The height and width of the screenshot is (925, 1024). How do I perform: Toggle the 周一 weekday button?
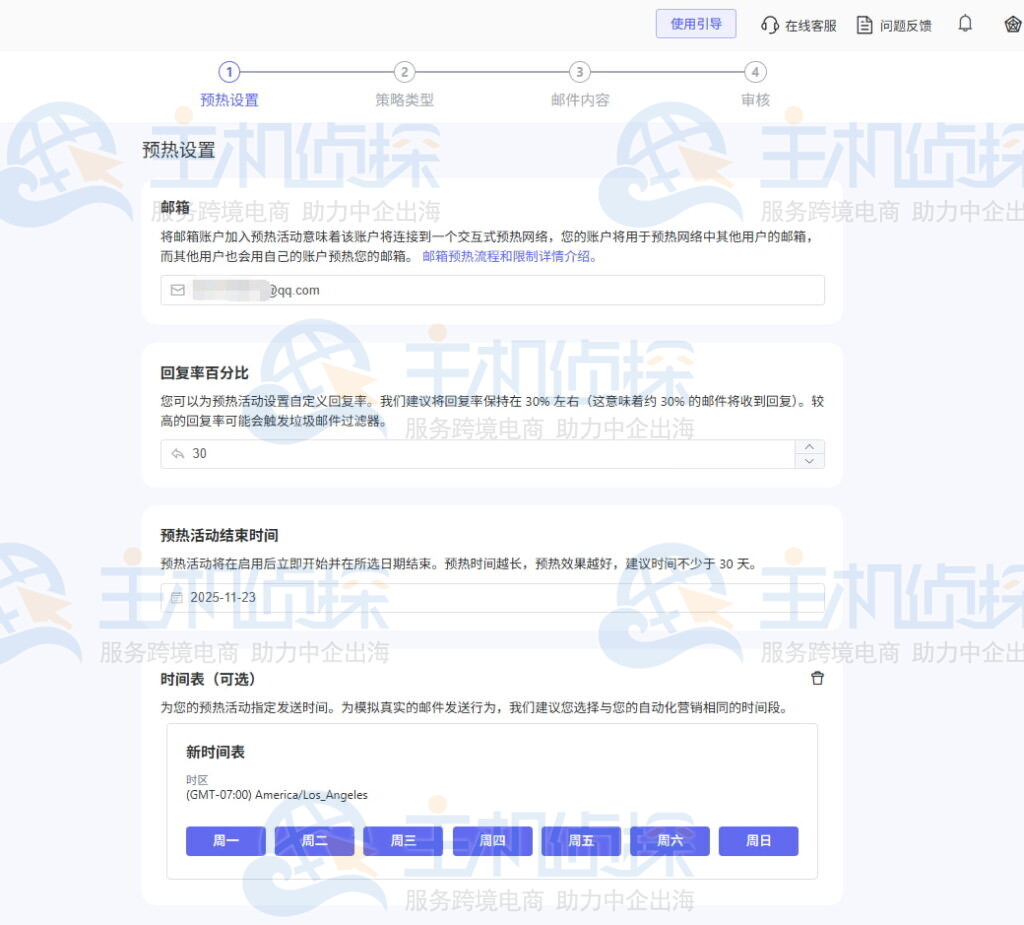click(x=225, y=841)
